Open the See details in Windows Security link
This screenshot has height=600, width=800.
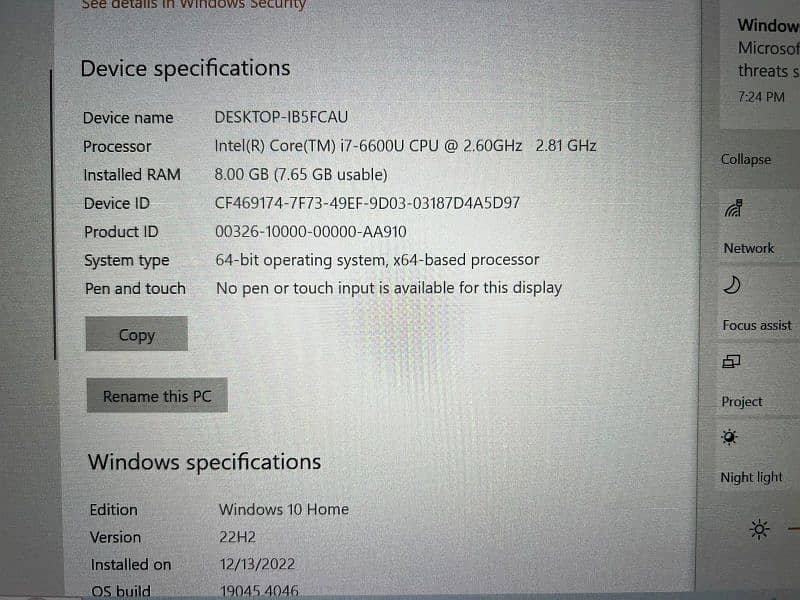point(193,5)
